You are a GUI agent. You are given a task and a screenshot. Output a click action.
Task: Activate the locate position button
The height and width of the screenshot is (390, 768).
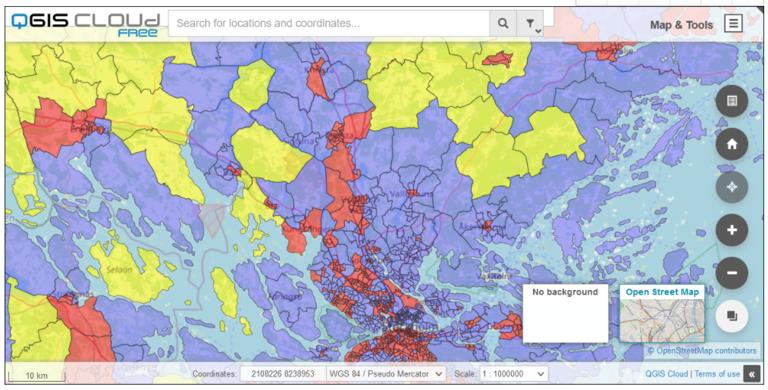pyautogui.click(x=732, y=187)
